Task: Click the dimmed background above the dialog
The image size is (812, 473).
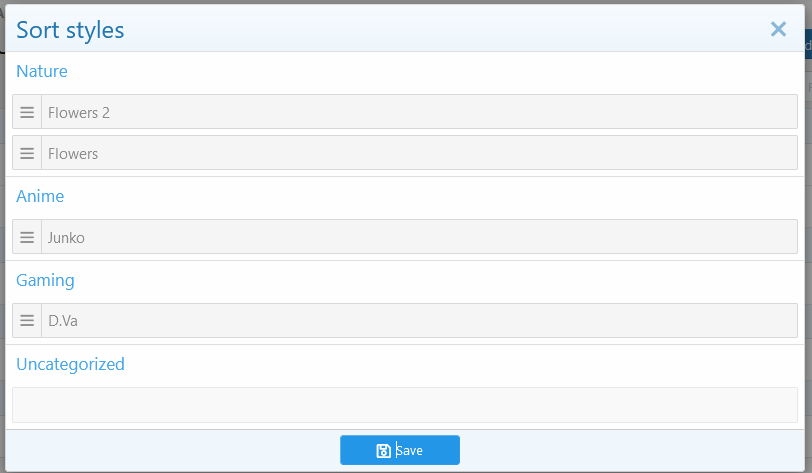Action: coord(404,2)
